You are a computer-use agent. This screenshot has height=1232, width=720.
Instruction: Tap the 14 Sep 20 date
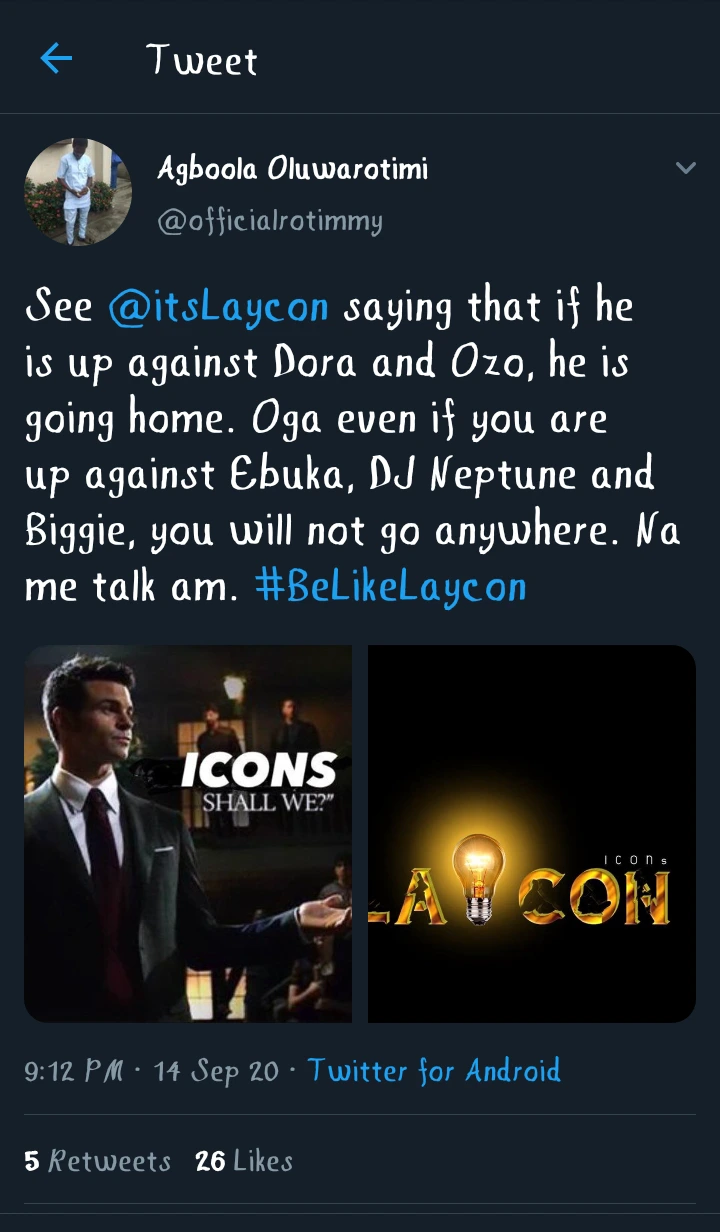coord(217,1071)
